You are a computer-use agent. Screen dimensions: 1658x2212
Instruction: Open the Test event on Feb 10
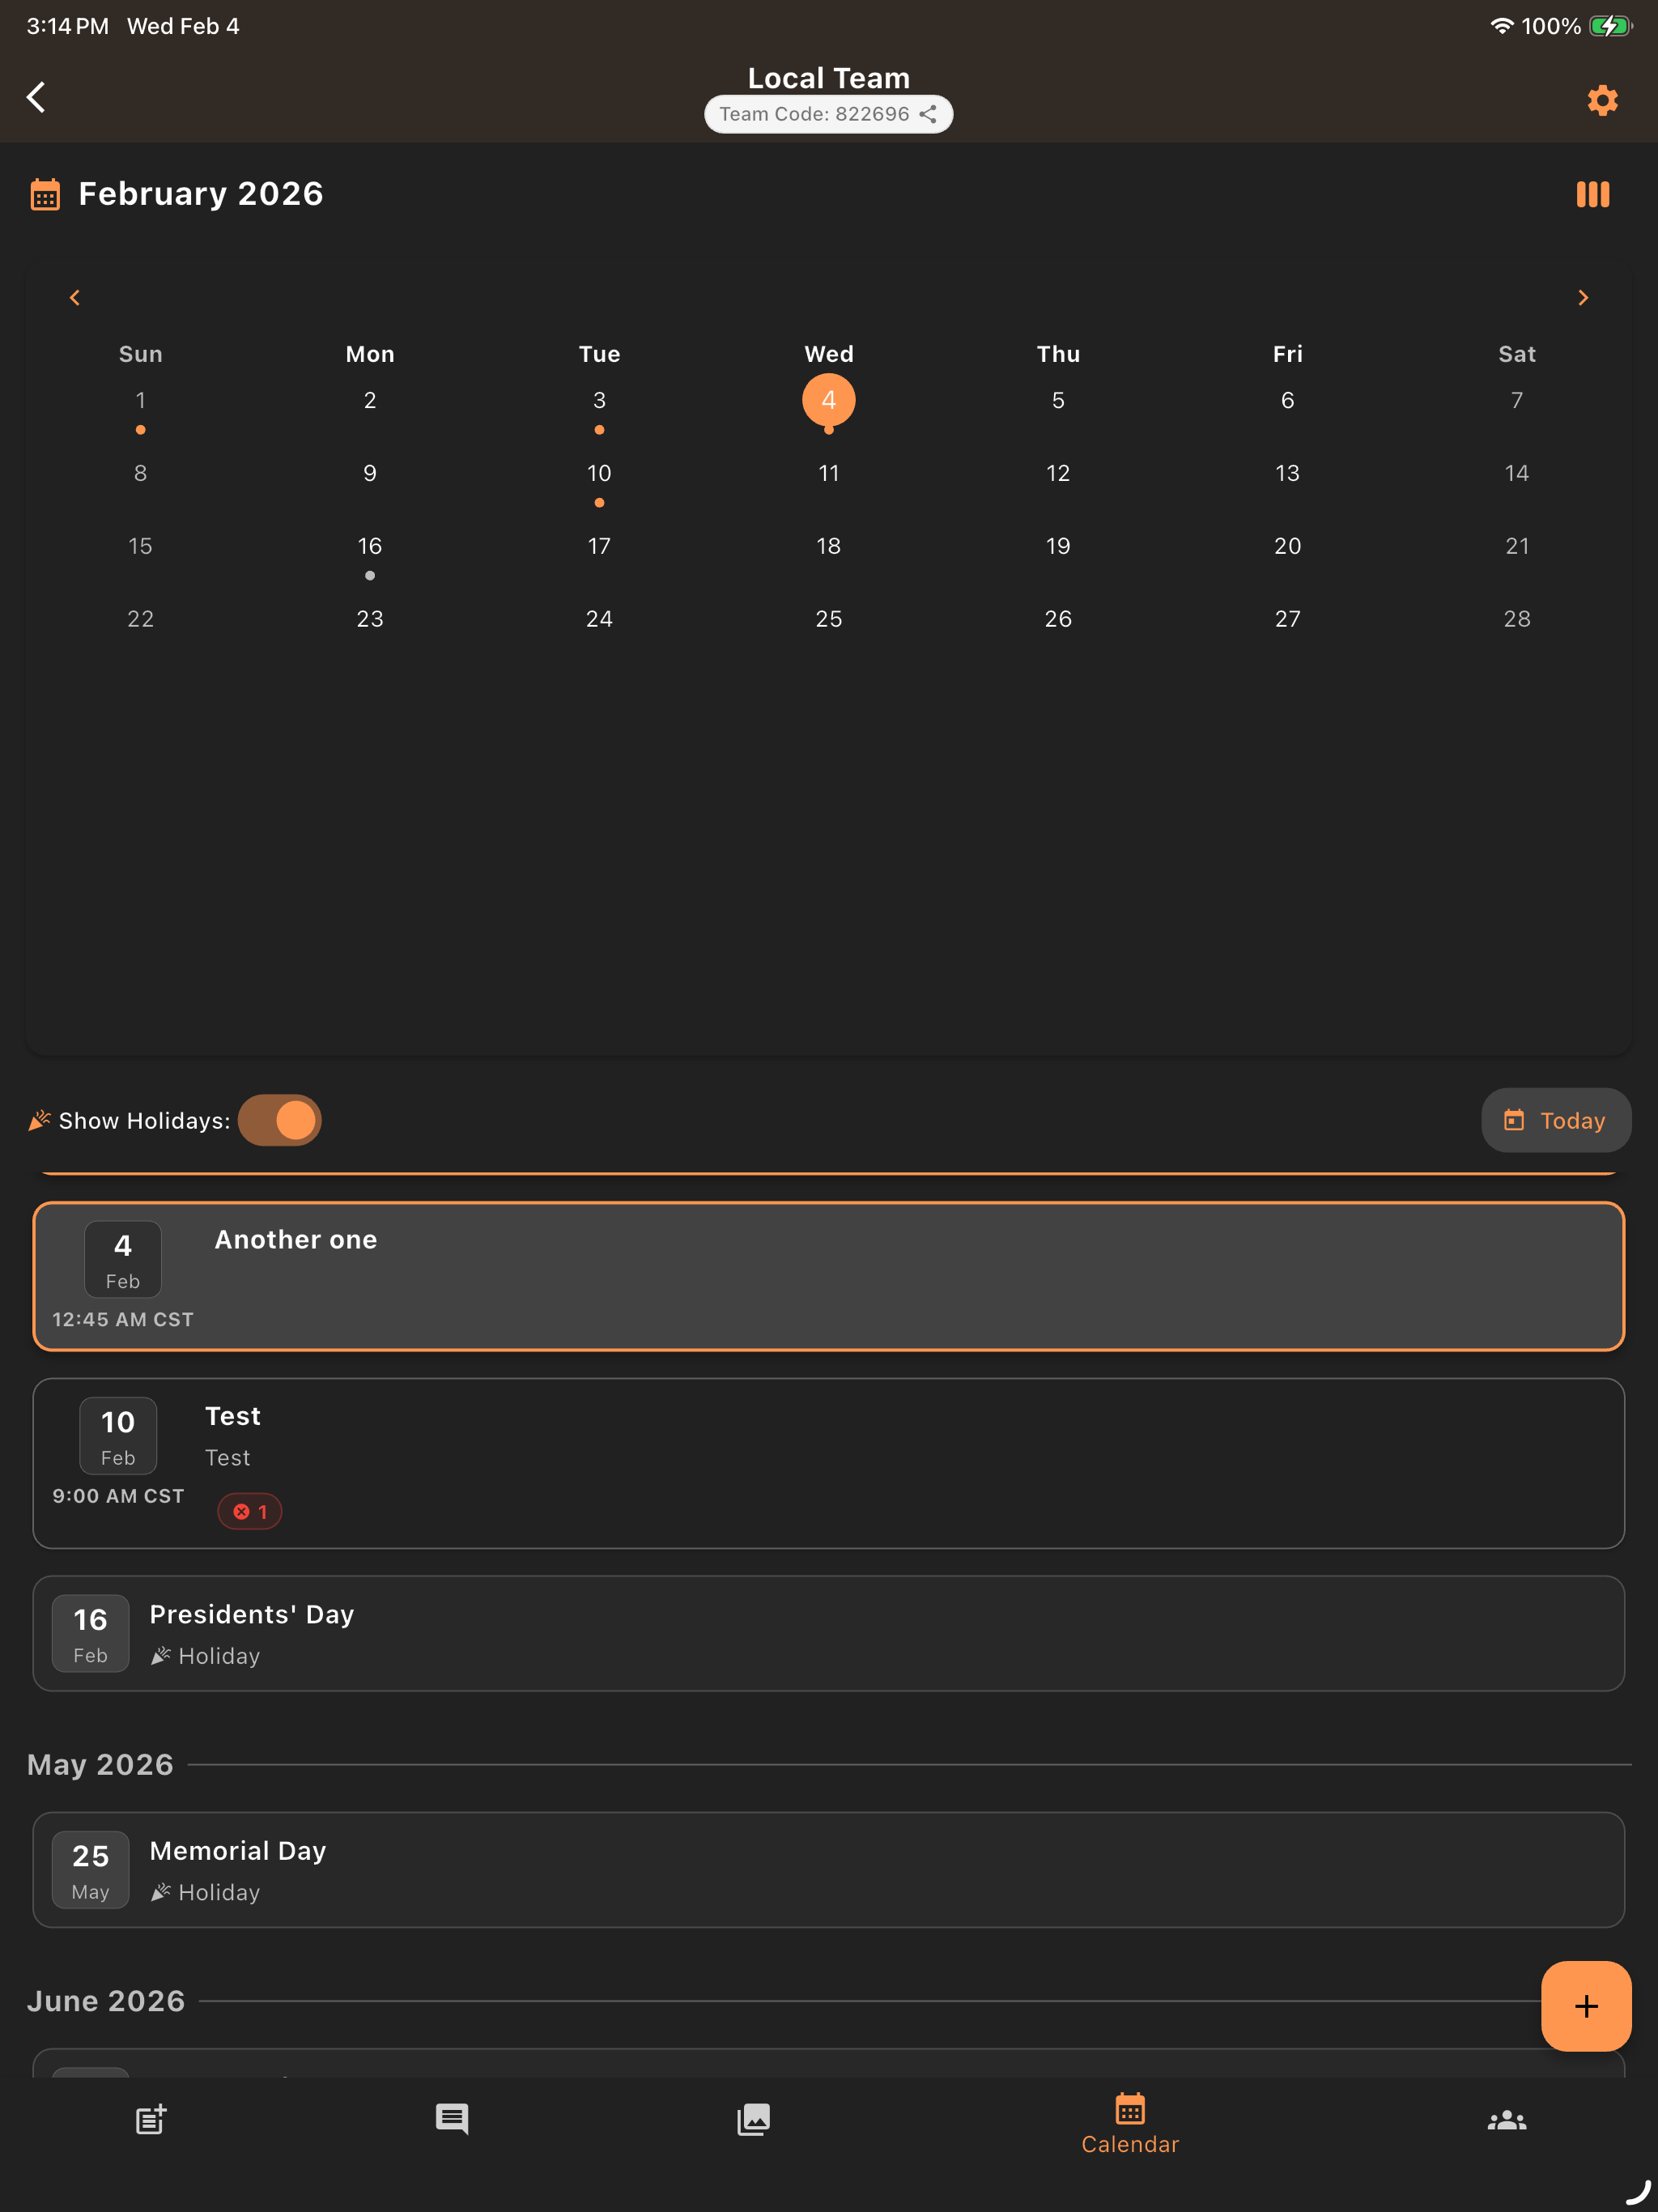(x=828, y=1463)
